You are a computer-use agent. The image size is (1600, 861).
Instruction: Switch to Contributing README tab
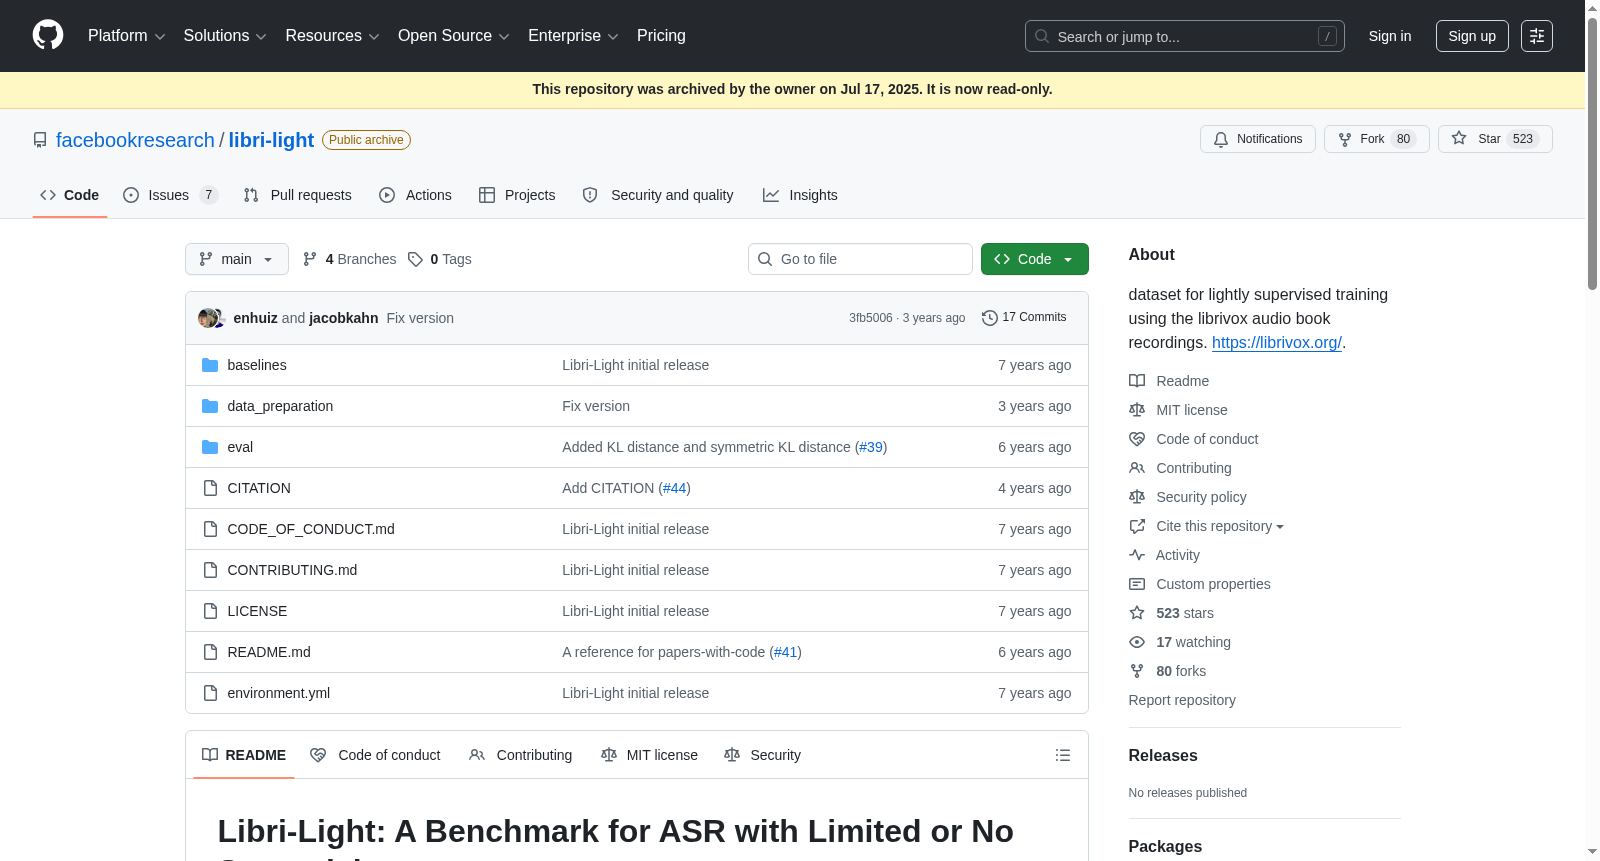(521, 755)
